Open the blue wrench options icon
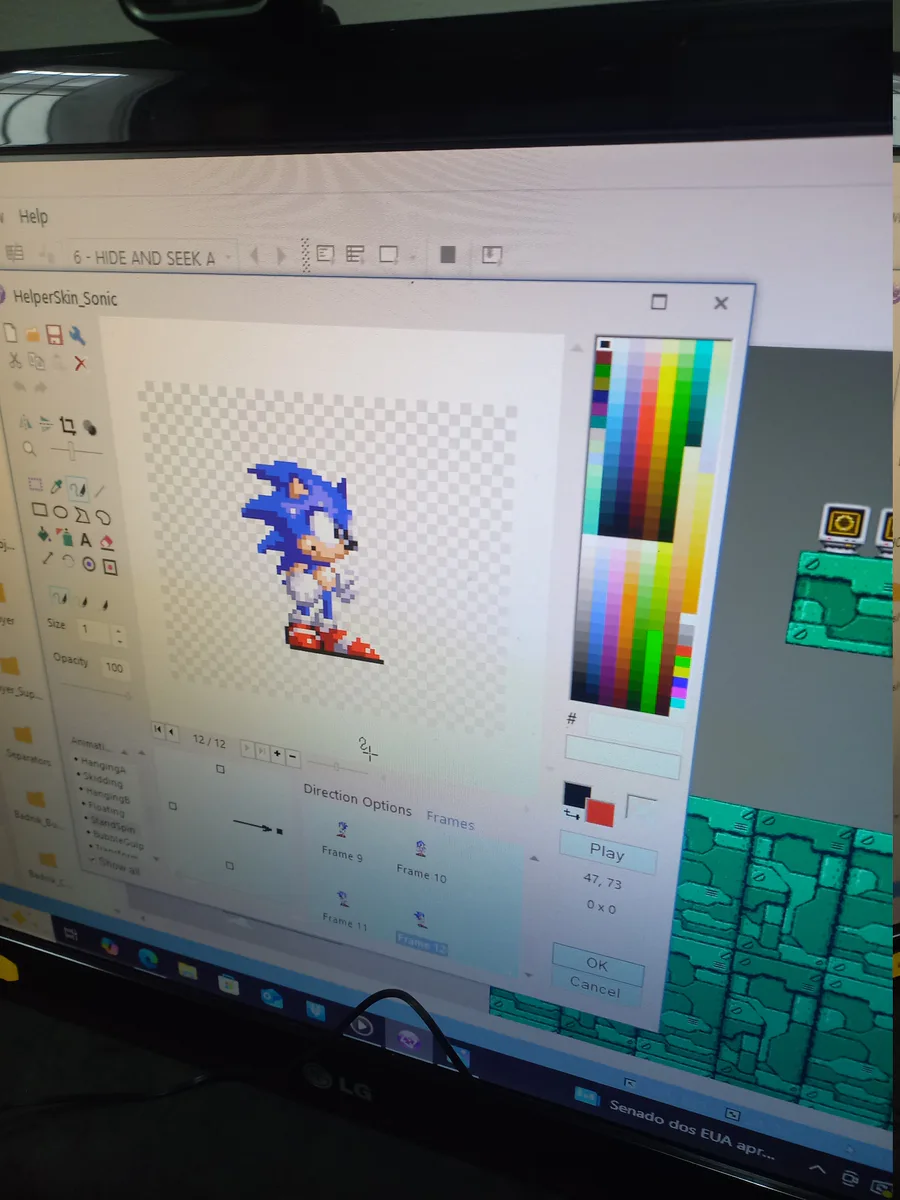The height and width of the screenshot is (1200, 900). [x=77, y=336]
